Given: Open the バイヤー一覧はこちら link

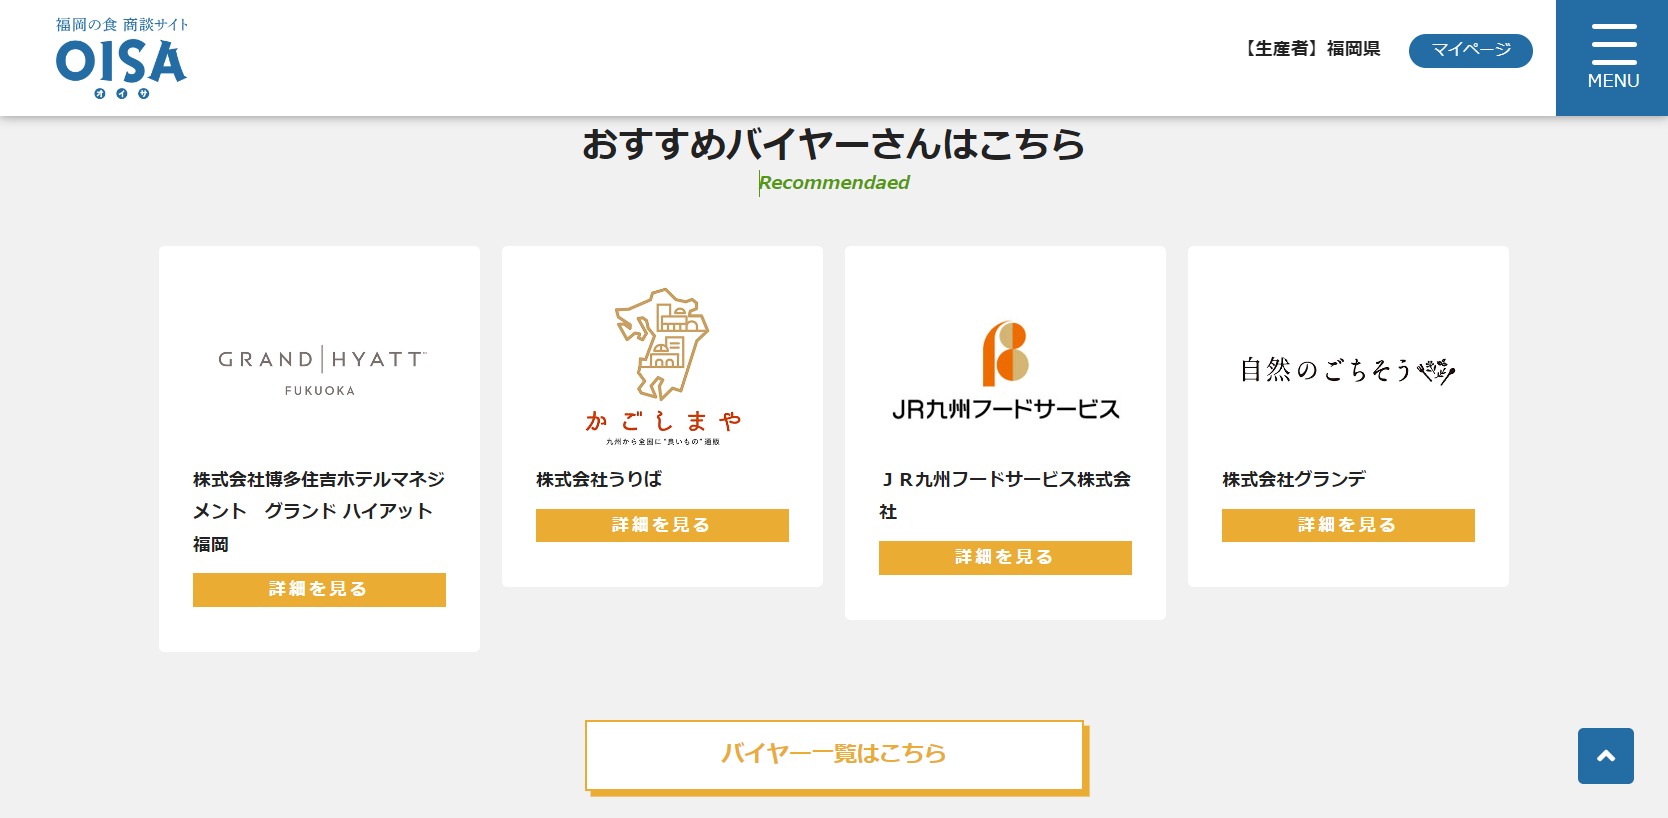Looking at the screenshot, I should pyautogui.click(x=834, y=754).
